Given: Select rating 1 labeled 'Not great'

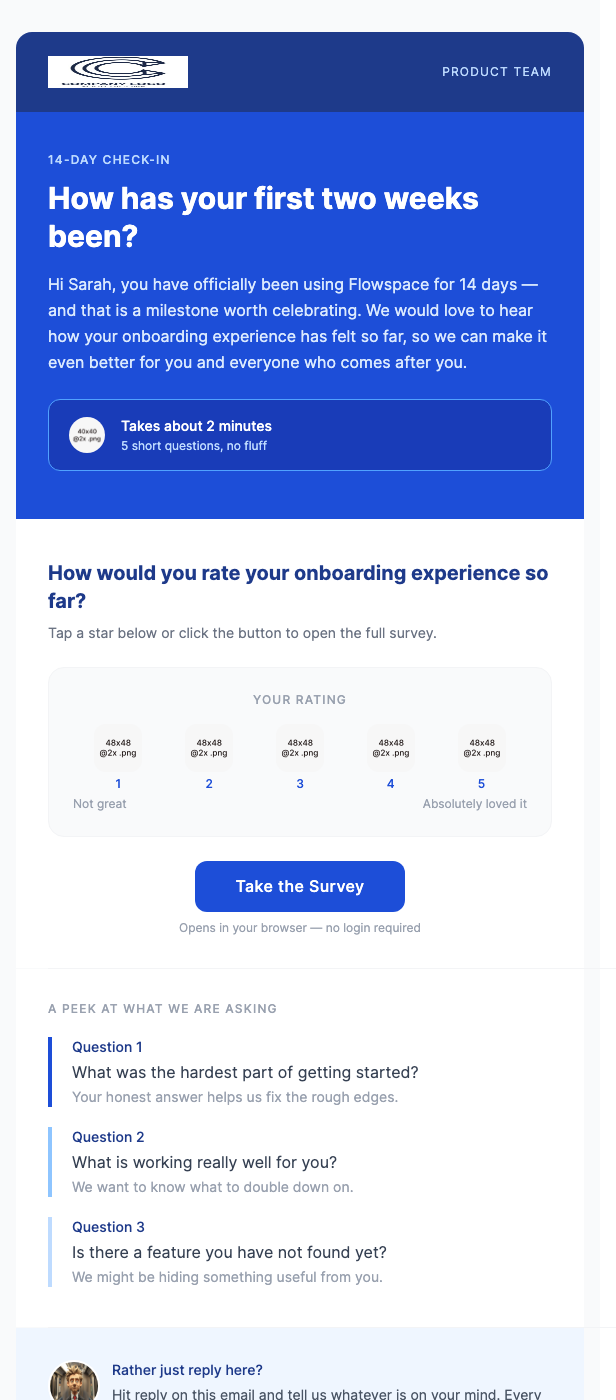Looking at the screenshot, I should [x=118, y=784].
